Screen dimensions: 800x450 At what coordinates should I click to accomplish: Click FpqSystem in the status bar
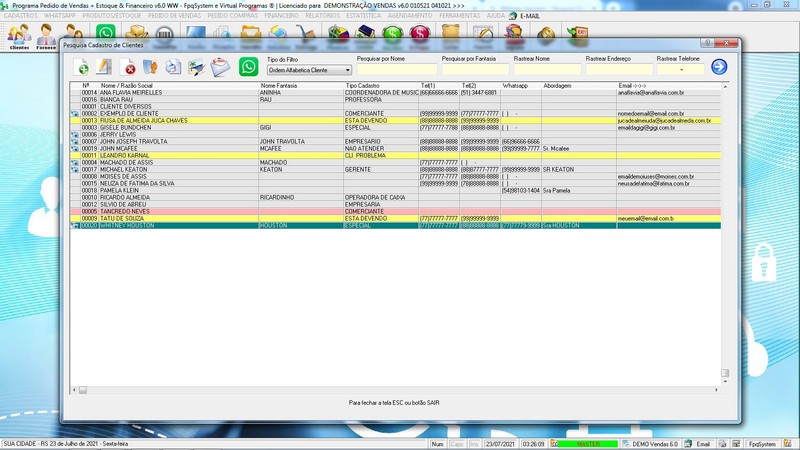[x=762, y=444]
